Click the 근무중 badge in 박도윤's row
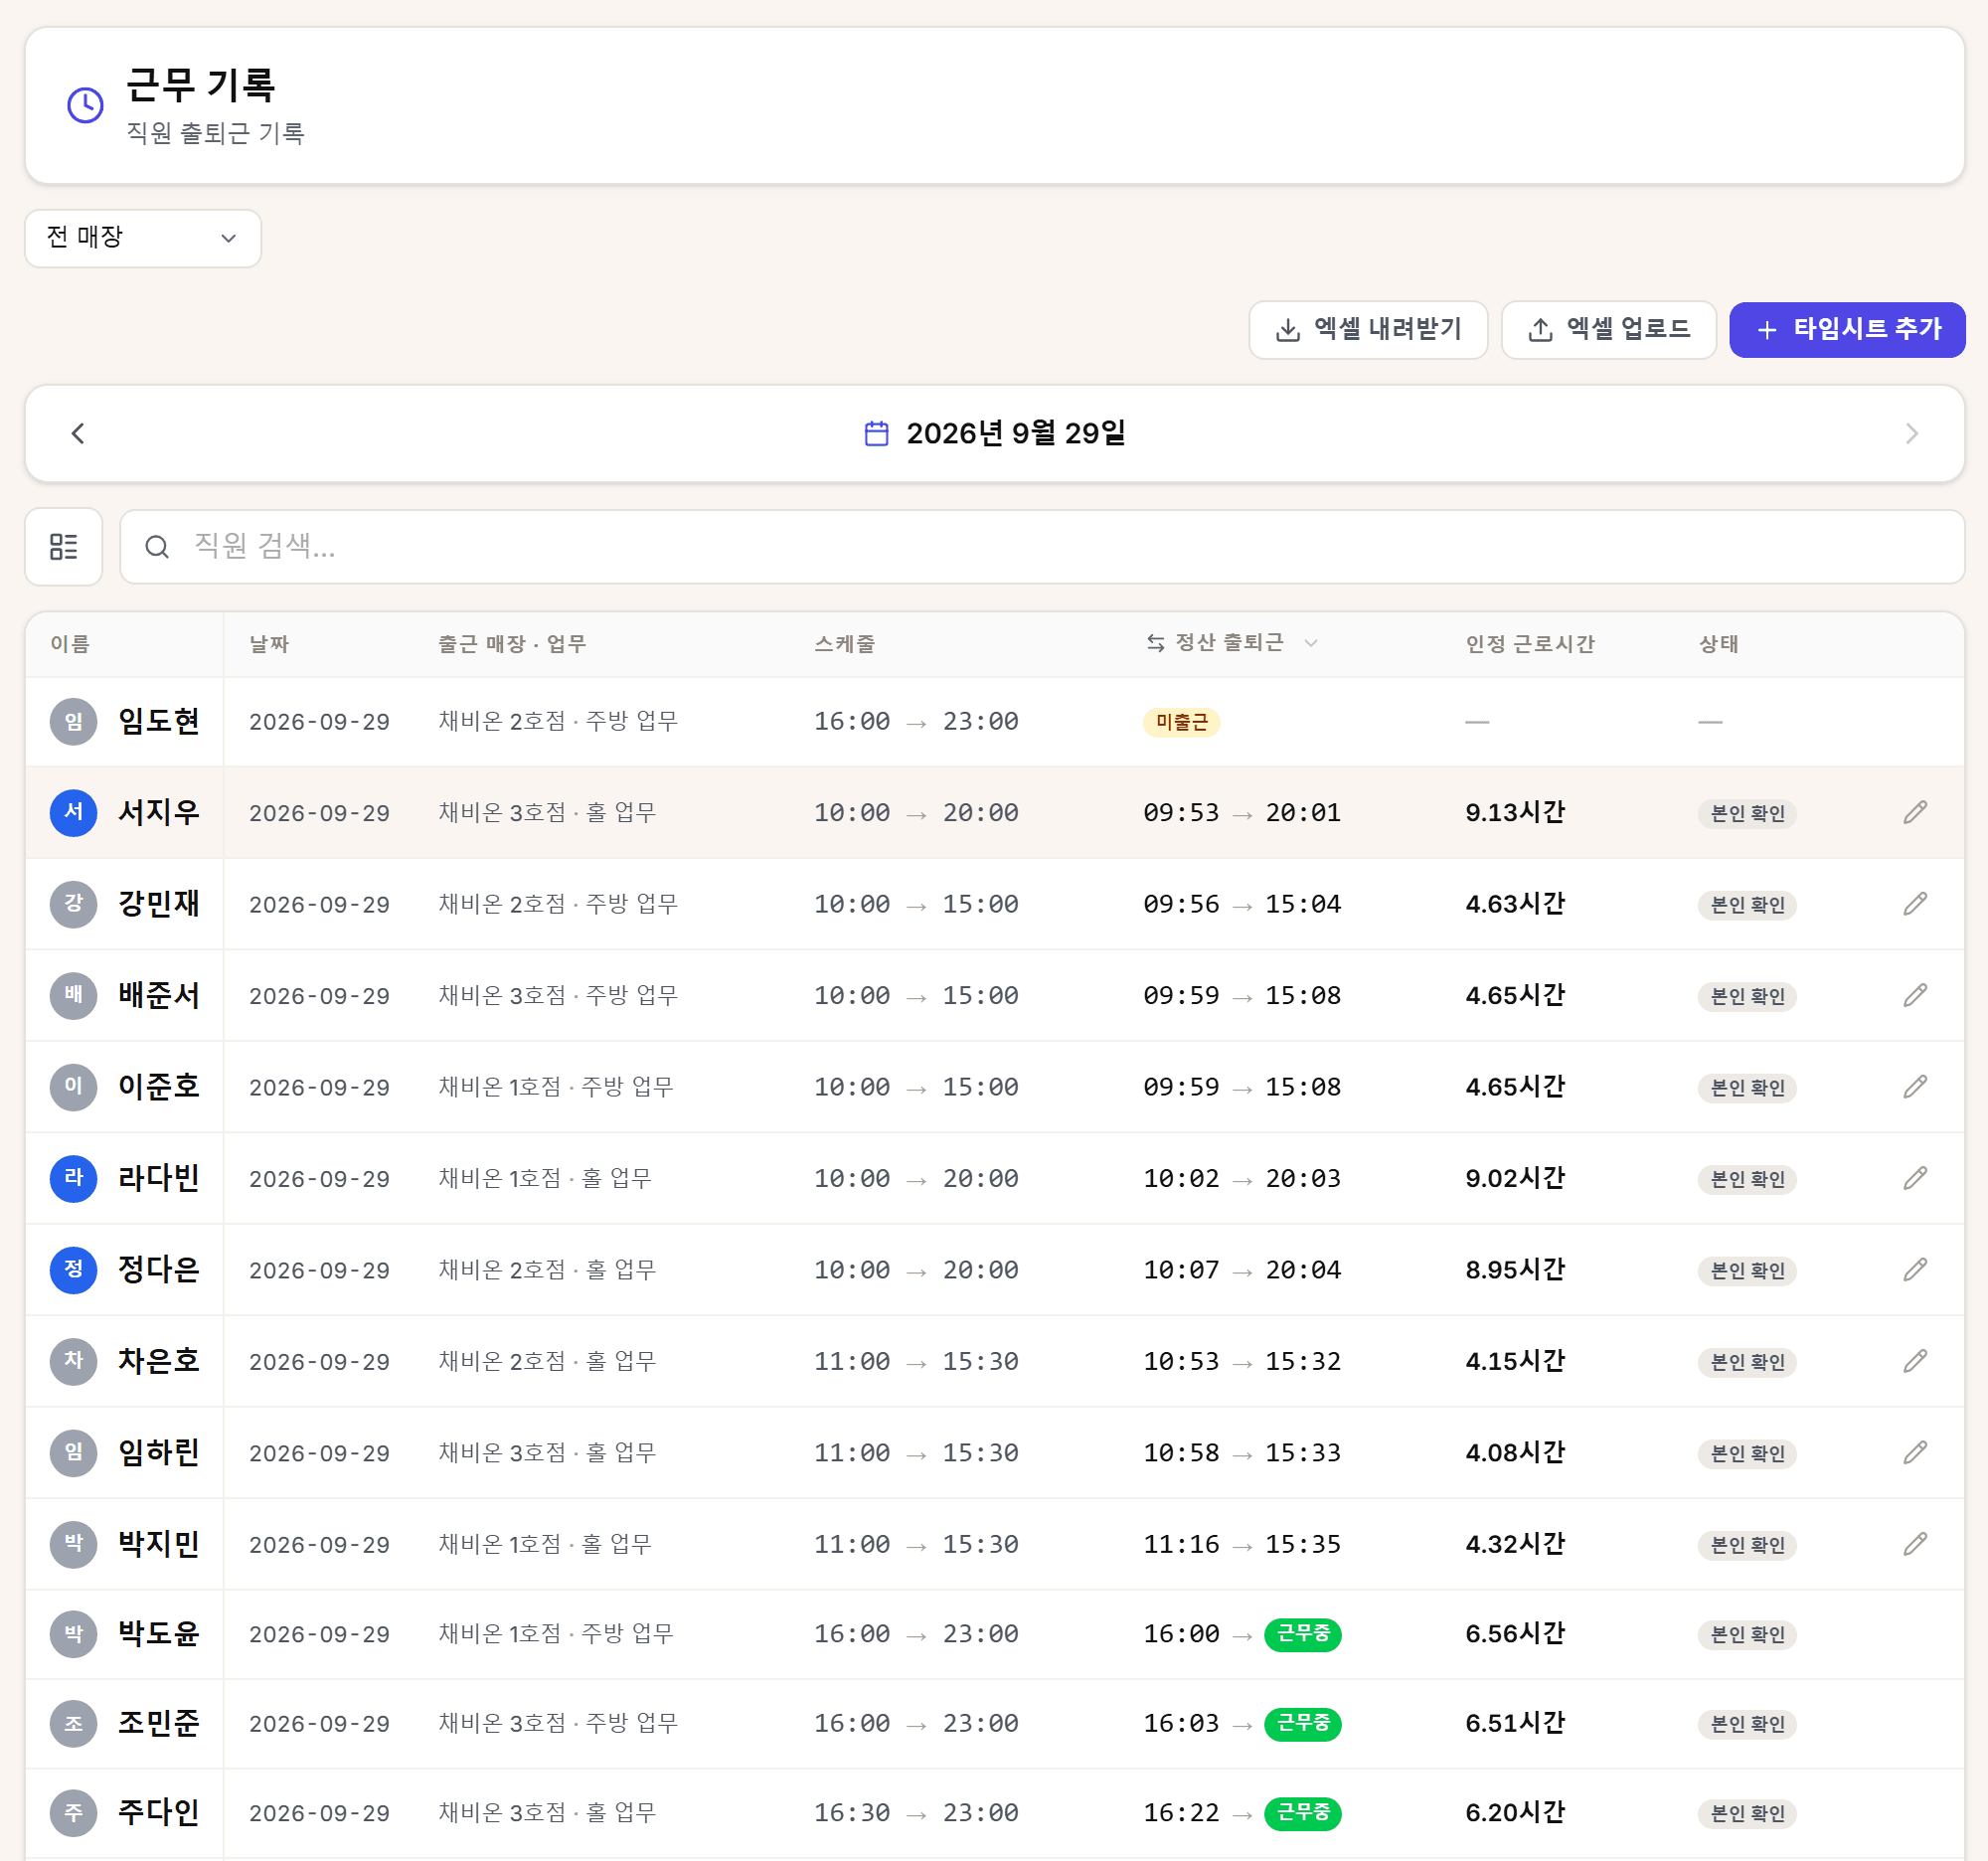The height and width of the screenshot is (1861, 1988). (x=1302, y=1634)
